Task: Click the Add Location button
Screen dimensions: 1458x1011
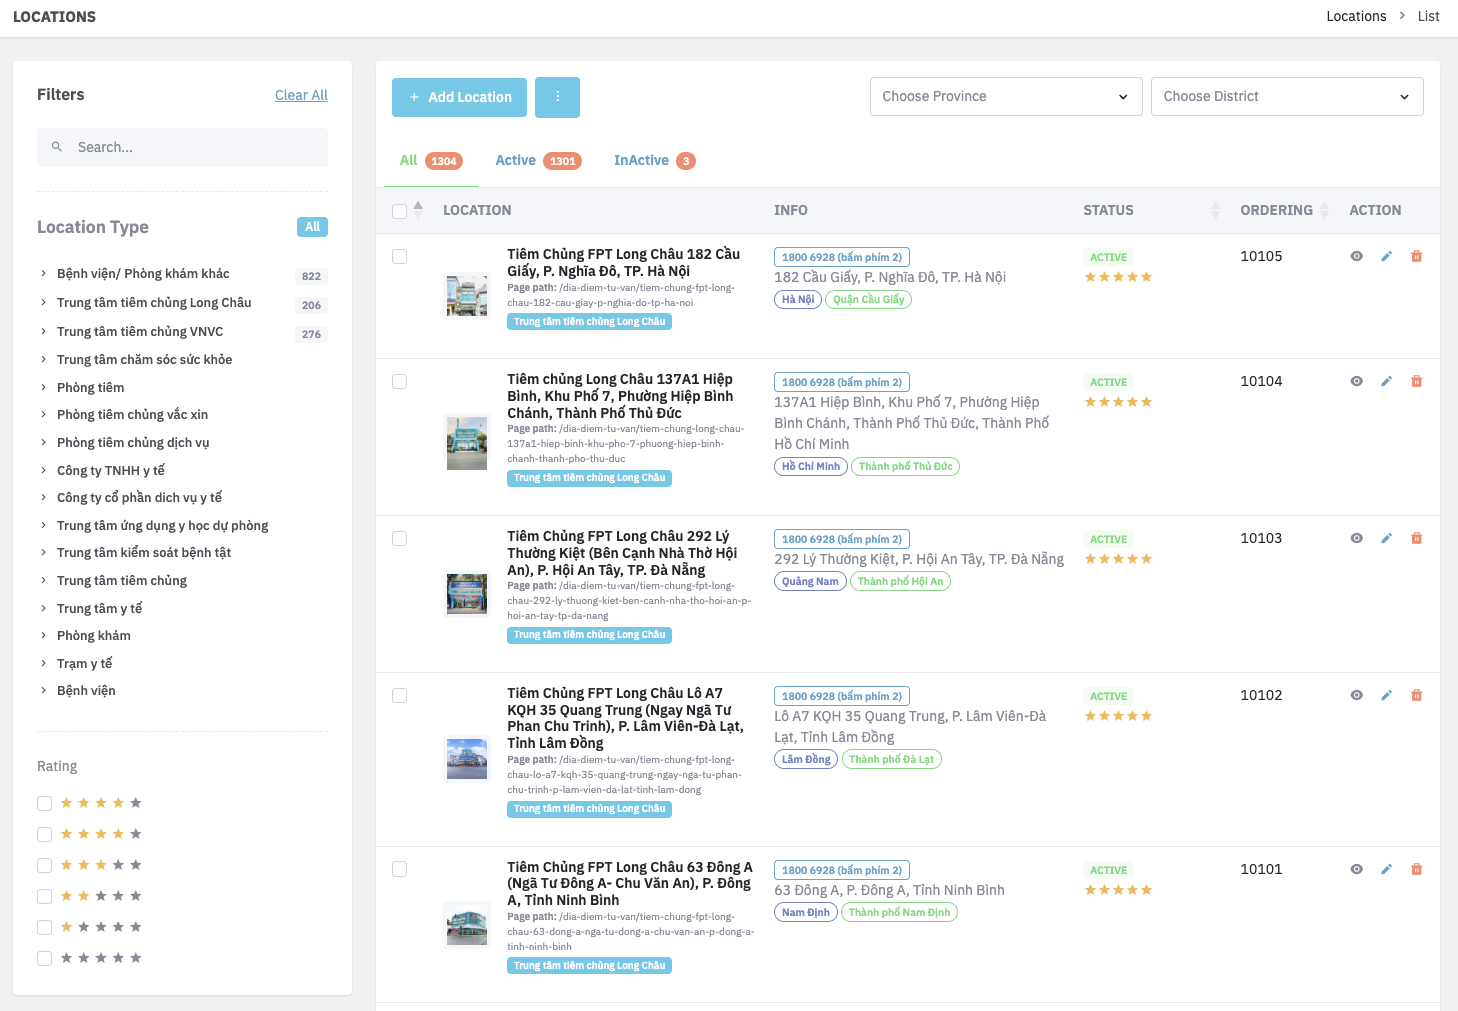Action: pyautogui.click(x=459, y=97)
